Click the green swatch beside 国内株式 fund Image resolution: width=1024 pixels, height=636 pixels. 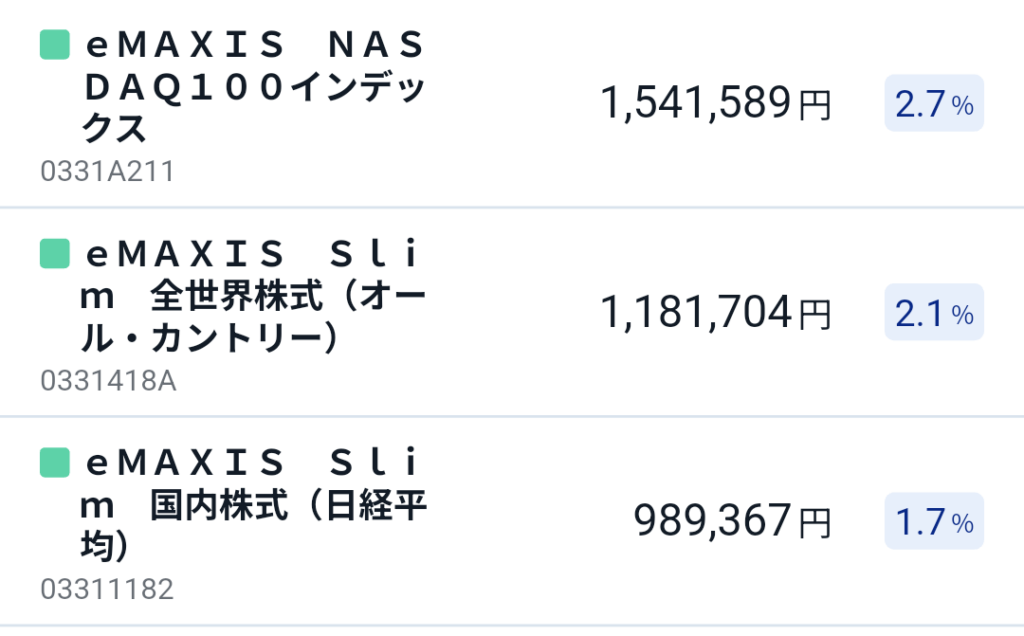(54, 462)
